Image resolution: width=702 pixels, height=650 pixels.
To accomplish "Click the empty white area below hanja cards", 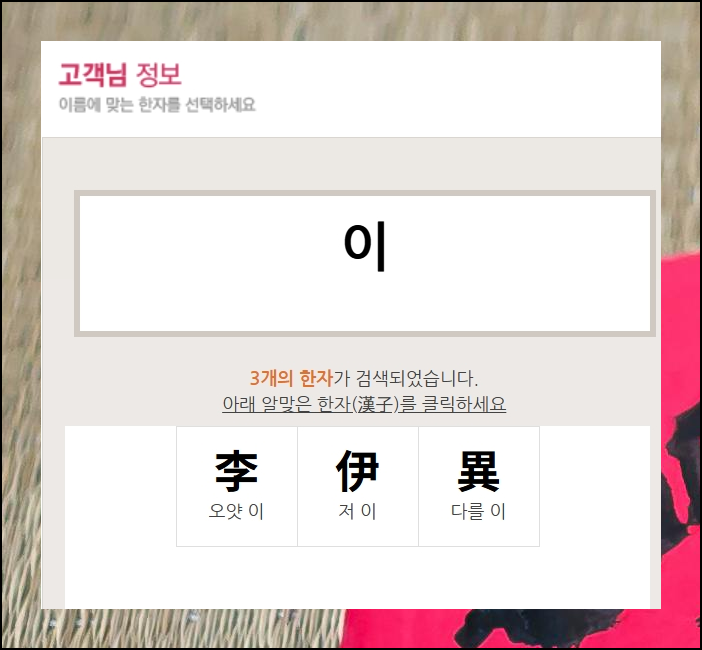I will pos(357,577).
